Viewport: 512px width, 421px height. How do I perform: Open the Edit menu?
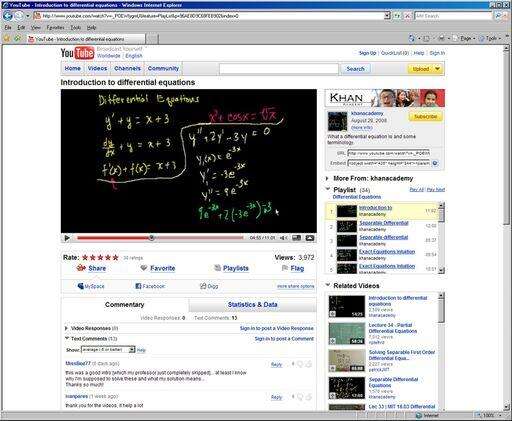tap(21, 27)
